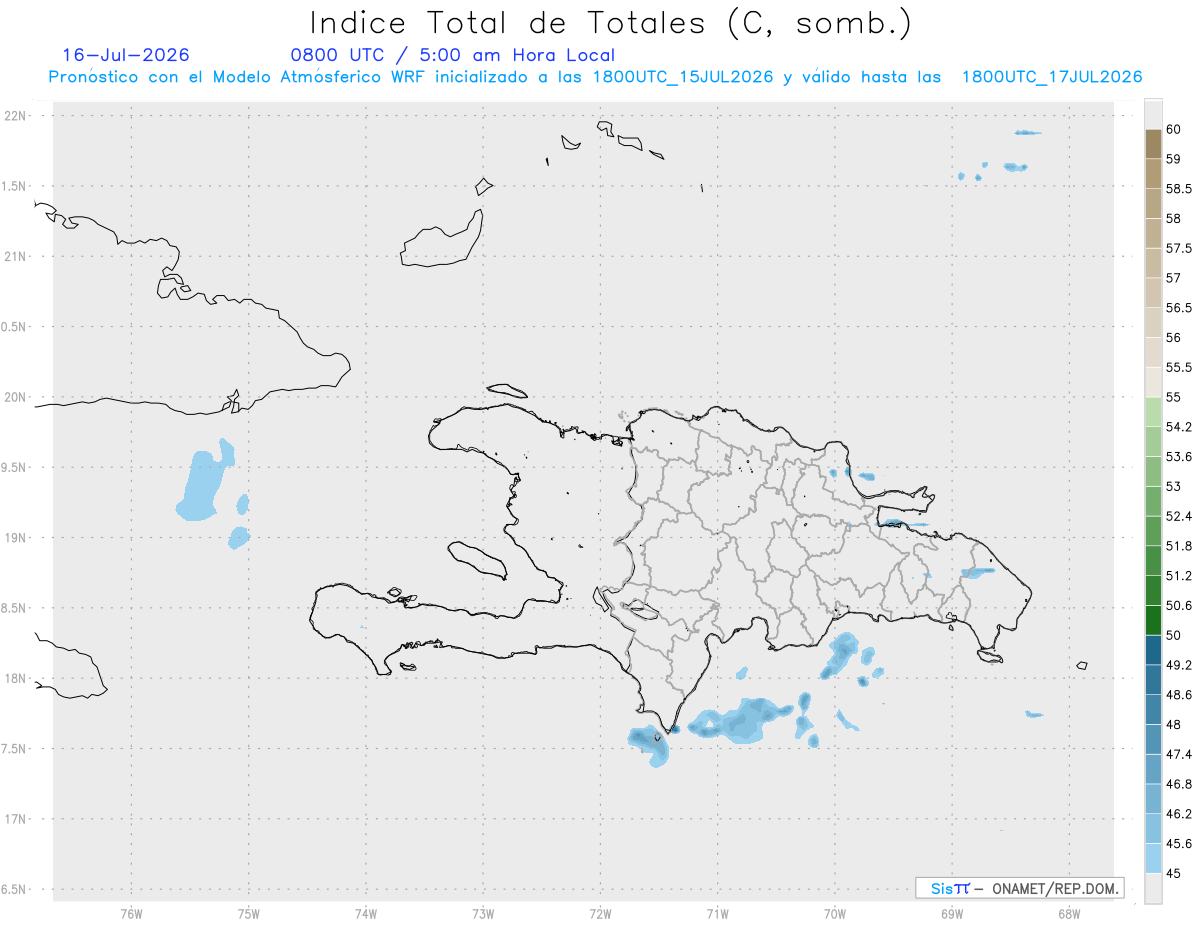Click the legend value "49.2"
This screenshot has height=927, width=1200.
(1179, 665)
